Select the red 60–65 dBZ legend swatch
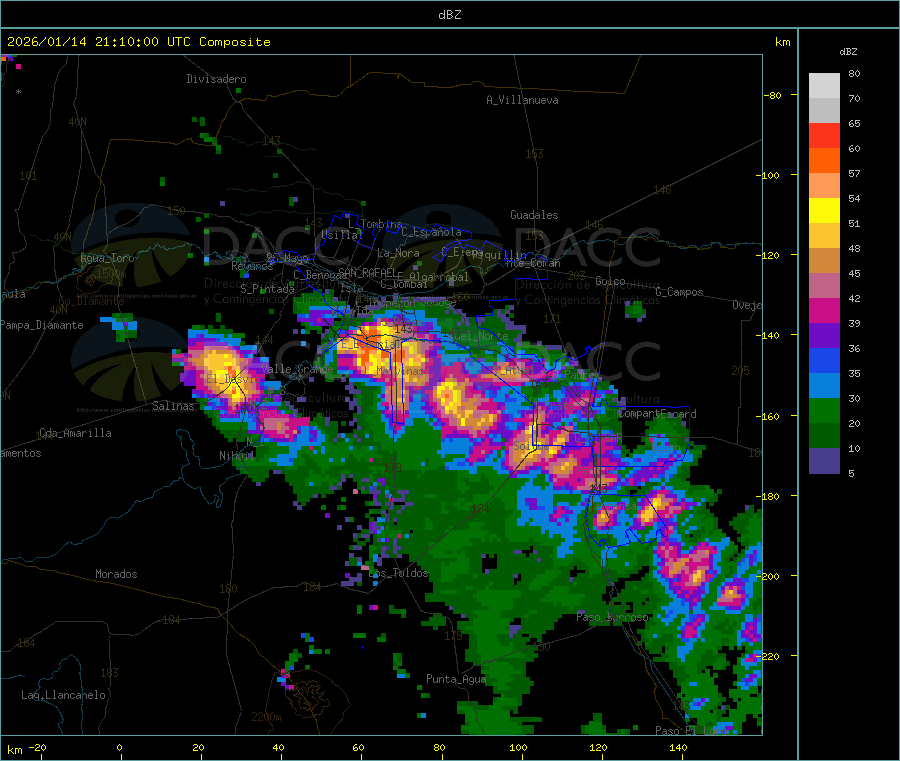This screenshot has width=900, height=761. point(824,136)
